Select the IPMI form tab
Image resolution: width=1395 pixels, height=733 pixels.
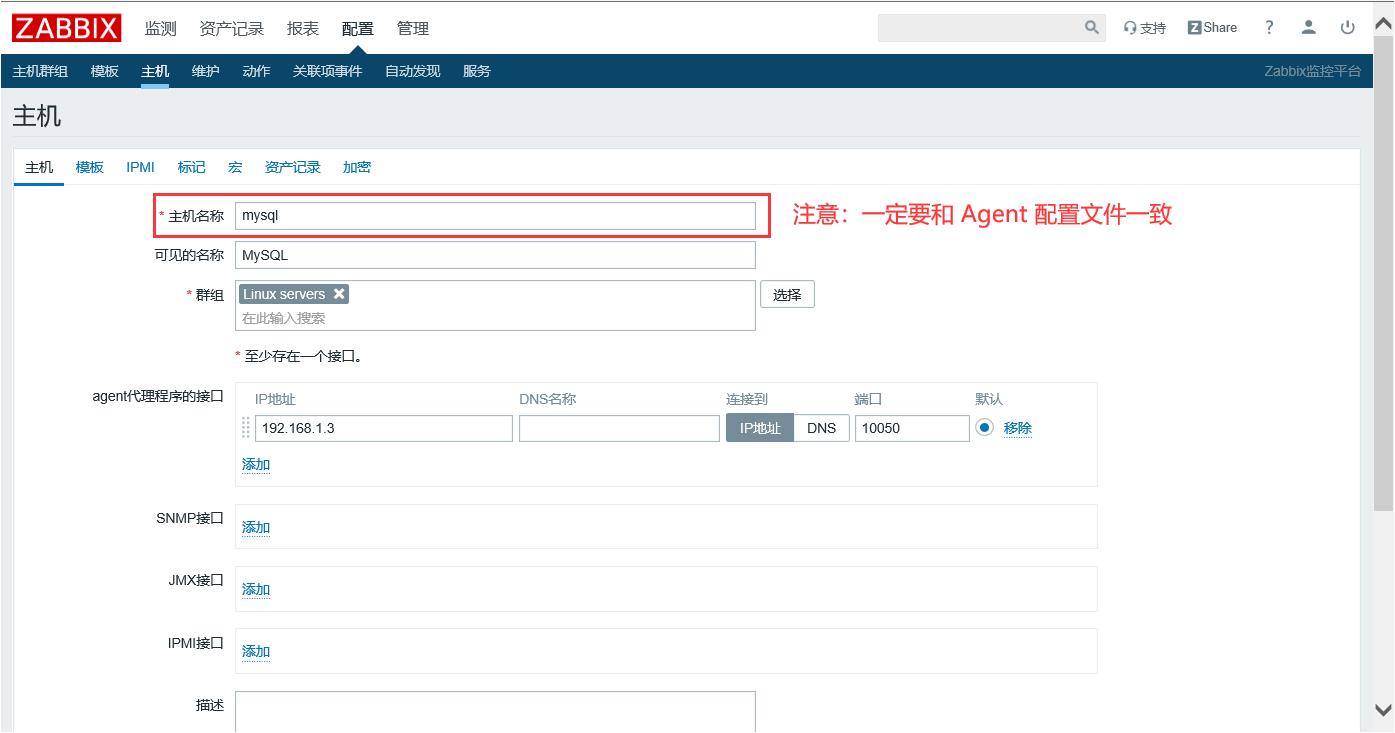tap(141, 167)
